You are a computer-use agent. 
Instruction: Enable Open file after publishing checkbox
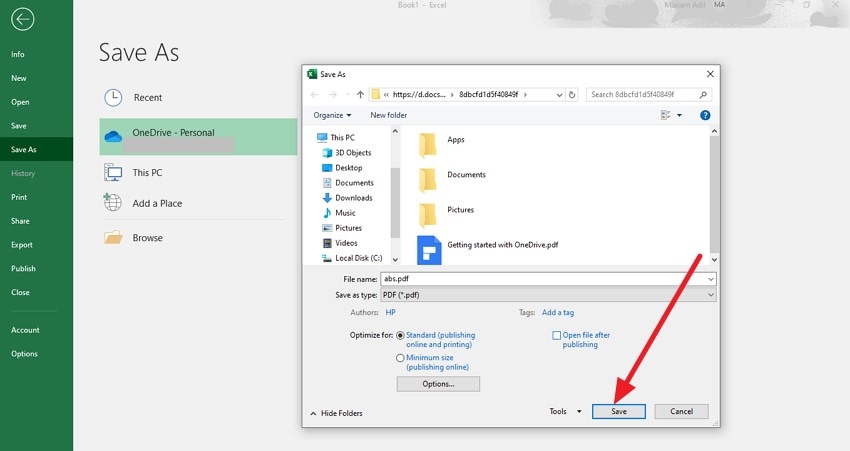pyautogui.click(x=556, y=336)
